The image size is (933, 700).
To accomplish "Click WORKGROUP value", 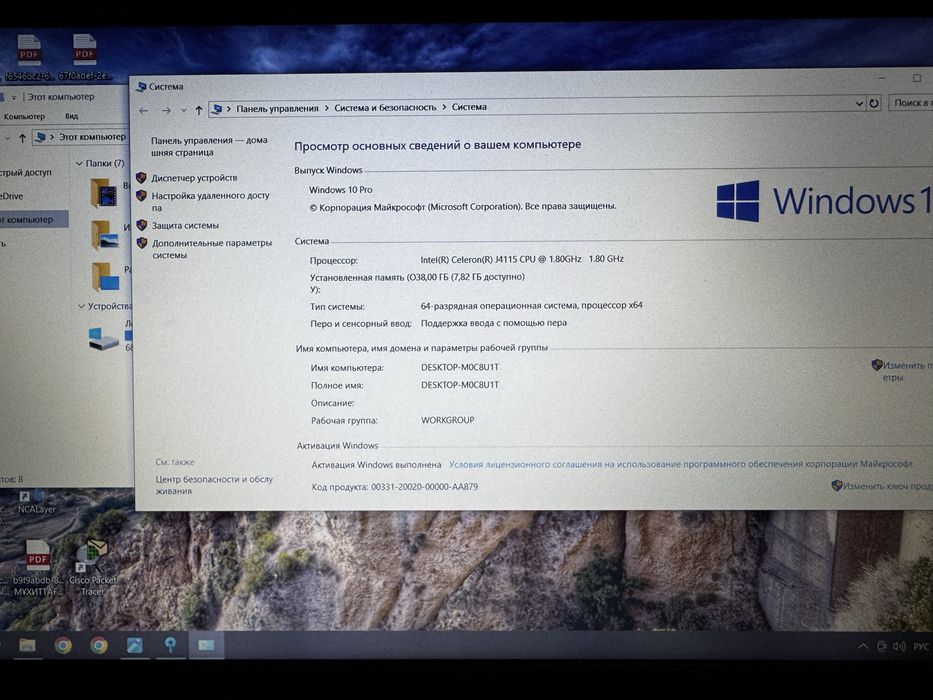I will point(447,420).
